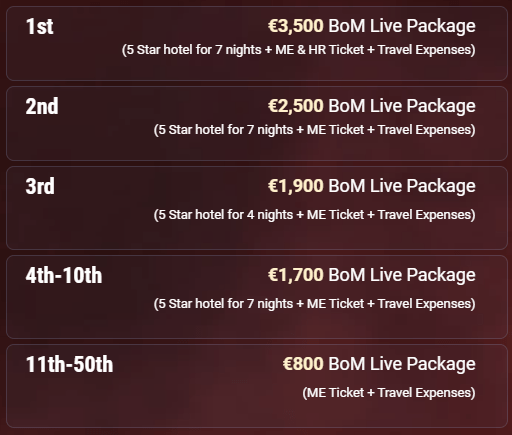Click the €1,700 prize amount
512x435 pixels.
(296, 275)
